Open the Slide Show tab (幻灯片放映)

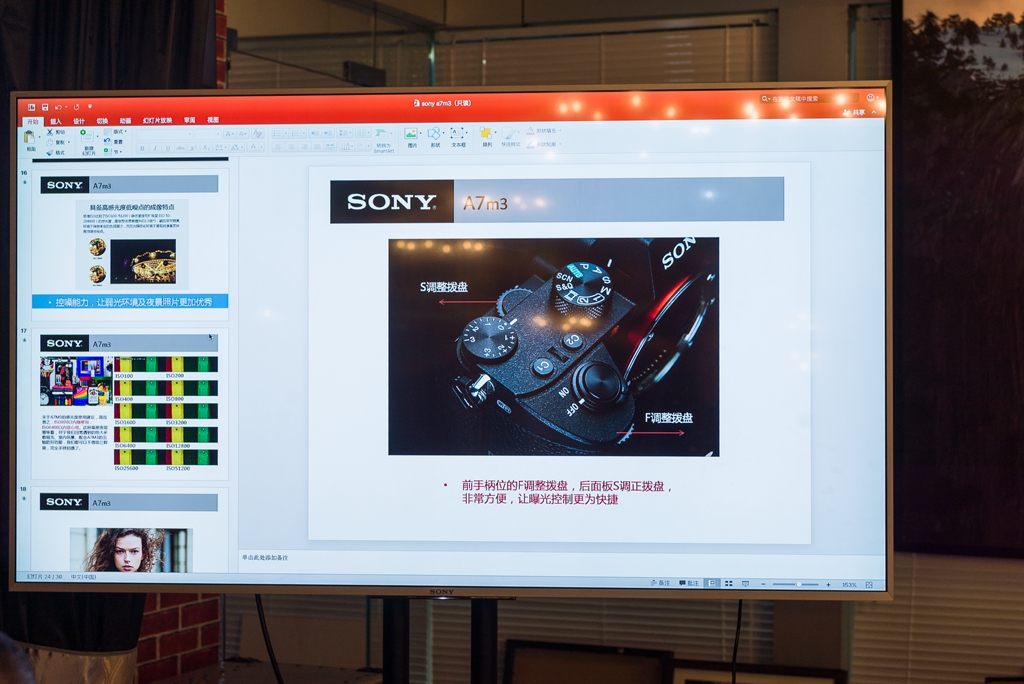157,120
